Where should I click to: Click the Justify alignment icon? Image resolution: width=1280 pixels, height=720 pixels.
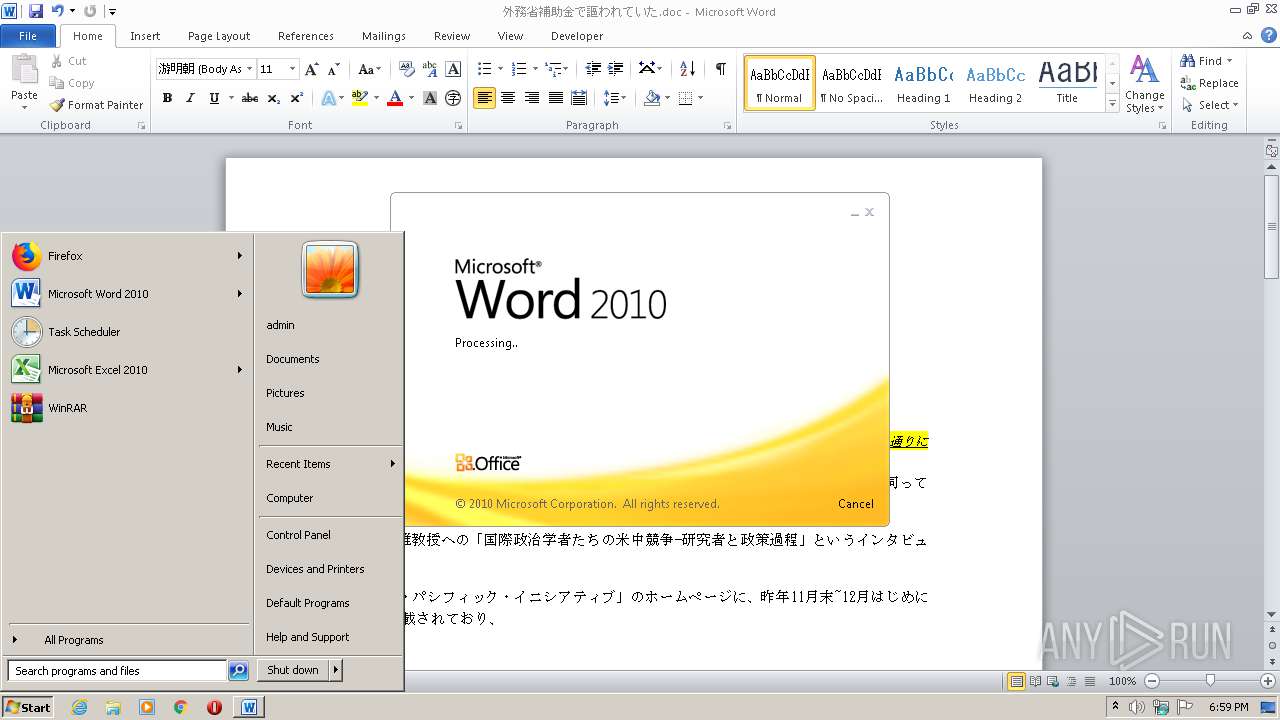click(x=556, y=98)
